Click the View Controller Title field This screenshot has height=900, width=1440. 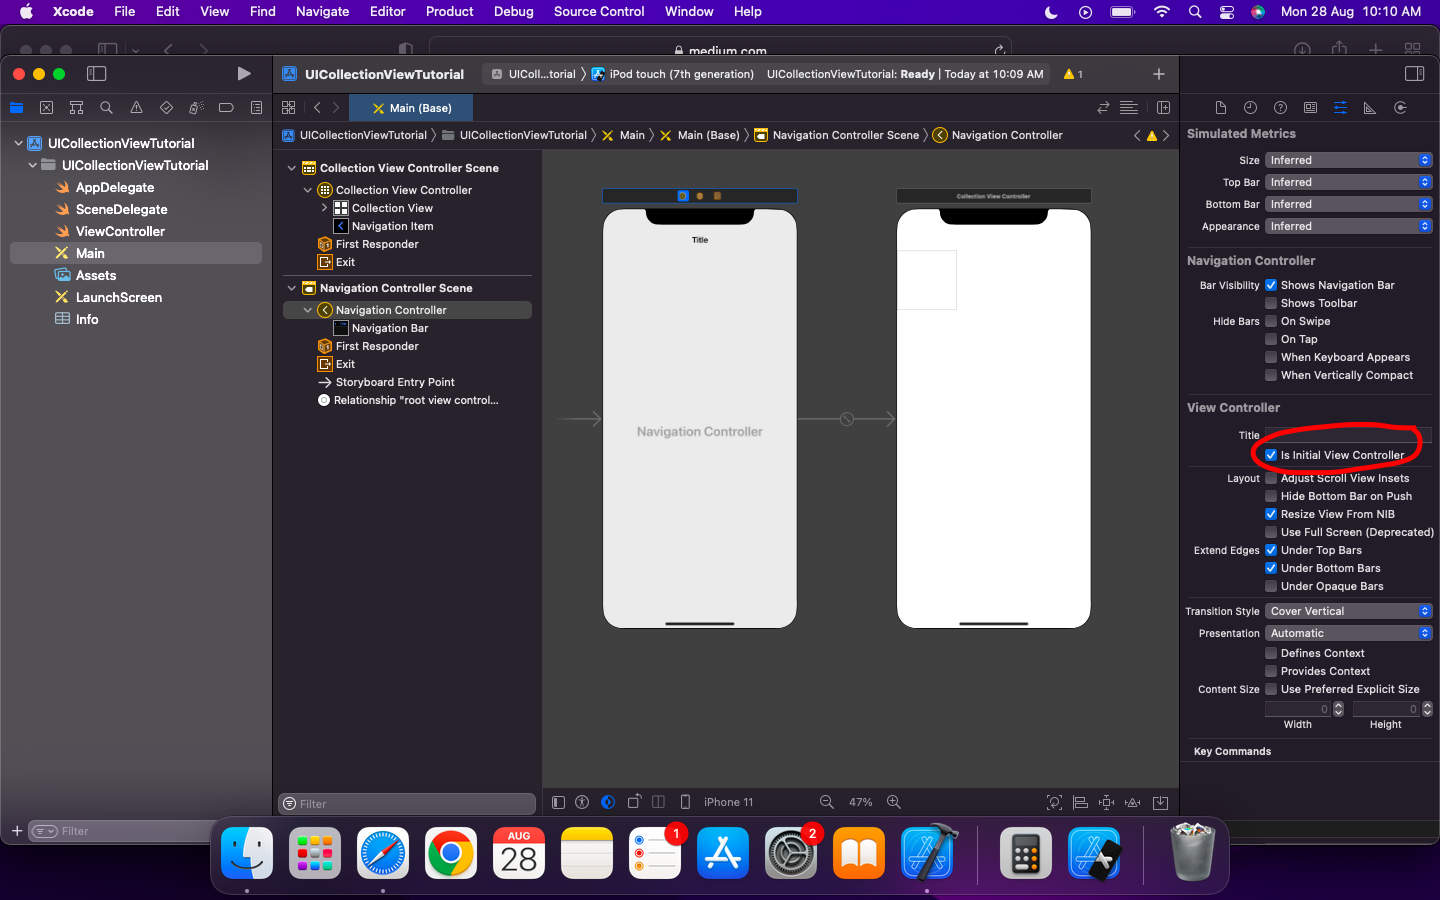pos(1348,435)
